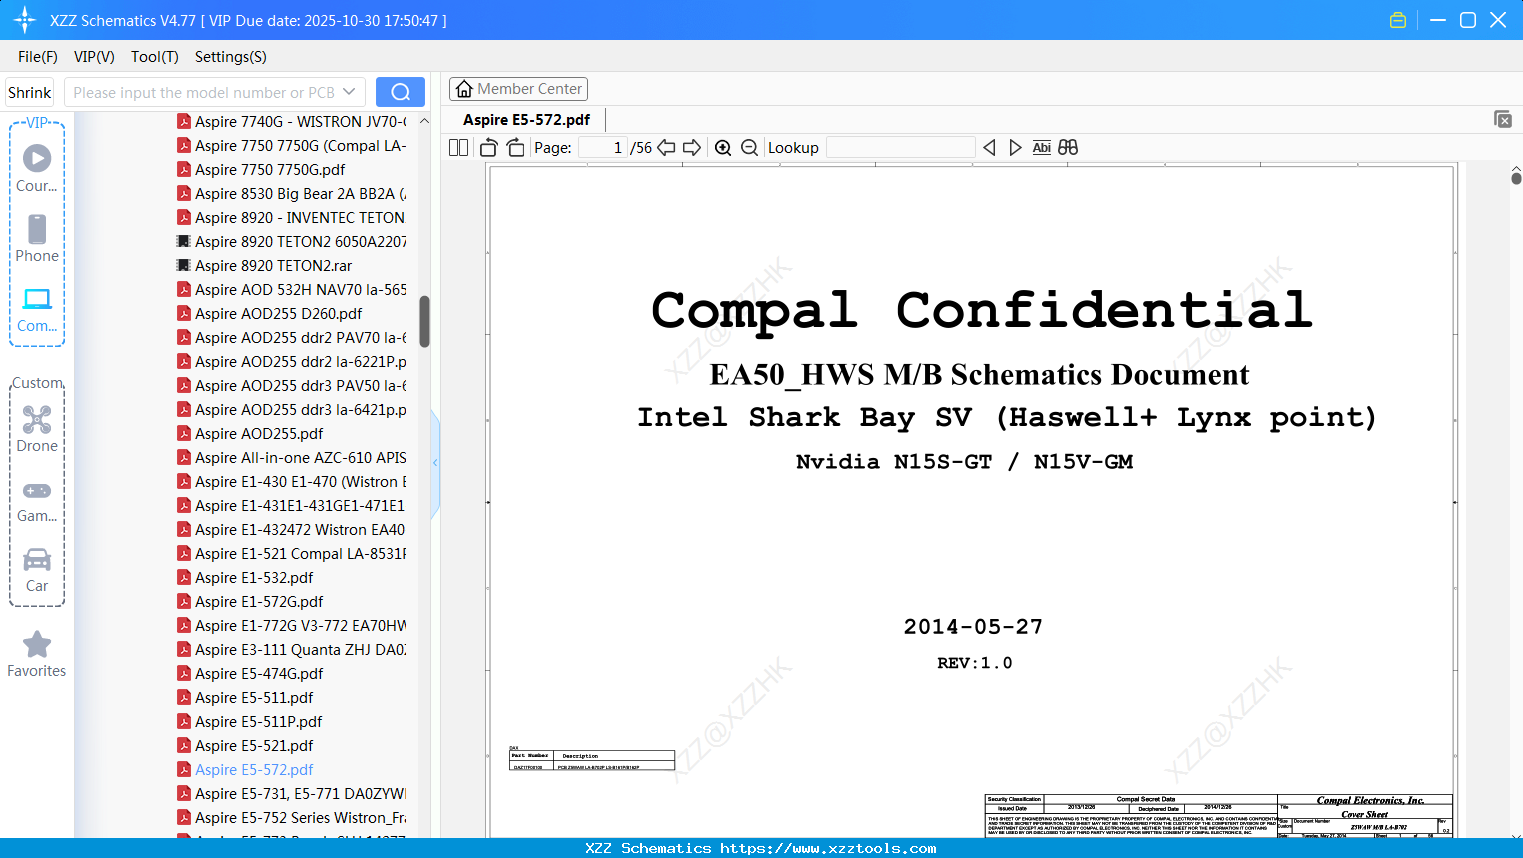Open the File(F) menu
The width and height of the screenshot is (1523, 858).
click(x=38, y=56)
